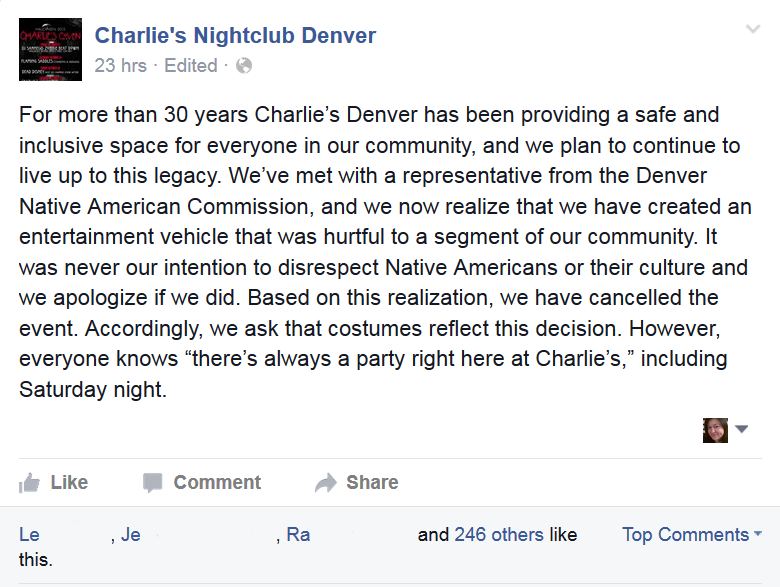Image resolution: width=780 pixels, height=587 pixels.
Task: Click the small user avatar below post
Action: click(715, 430)
